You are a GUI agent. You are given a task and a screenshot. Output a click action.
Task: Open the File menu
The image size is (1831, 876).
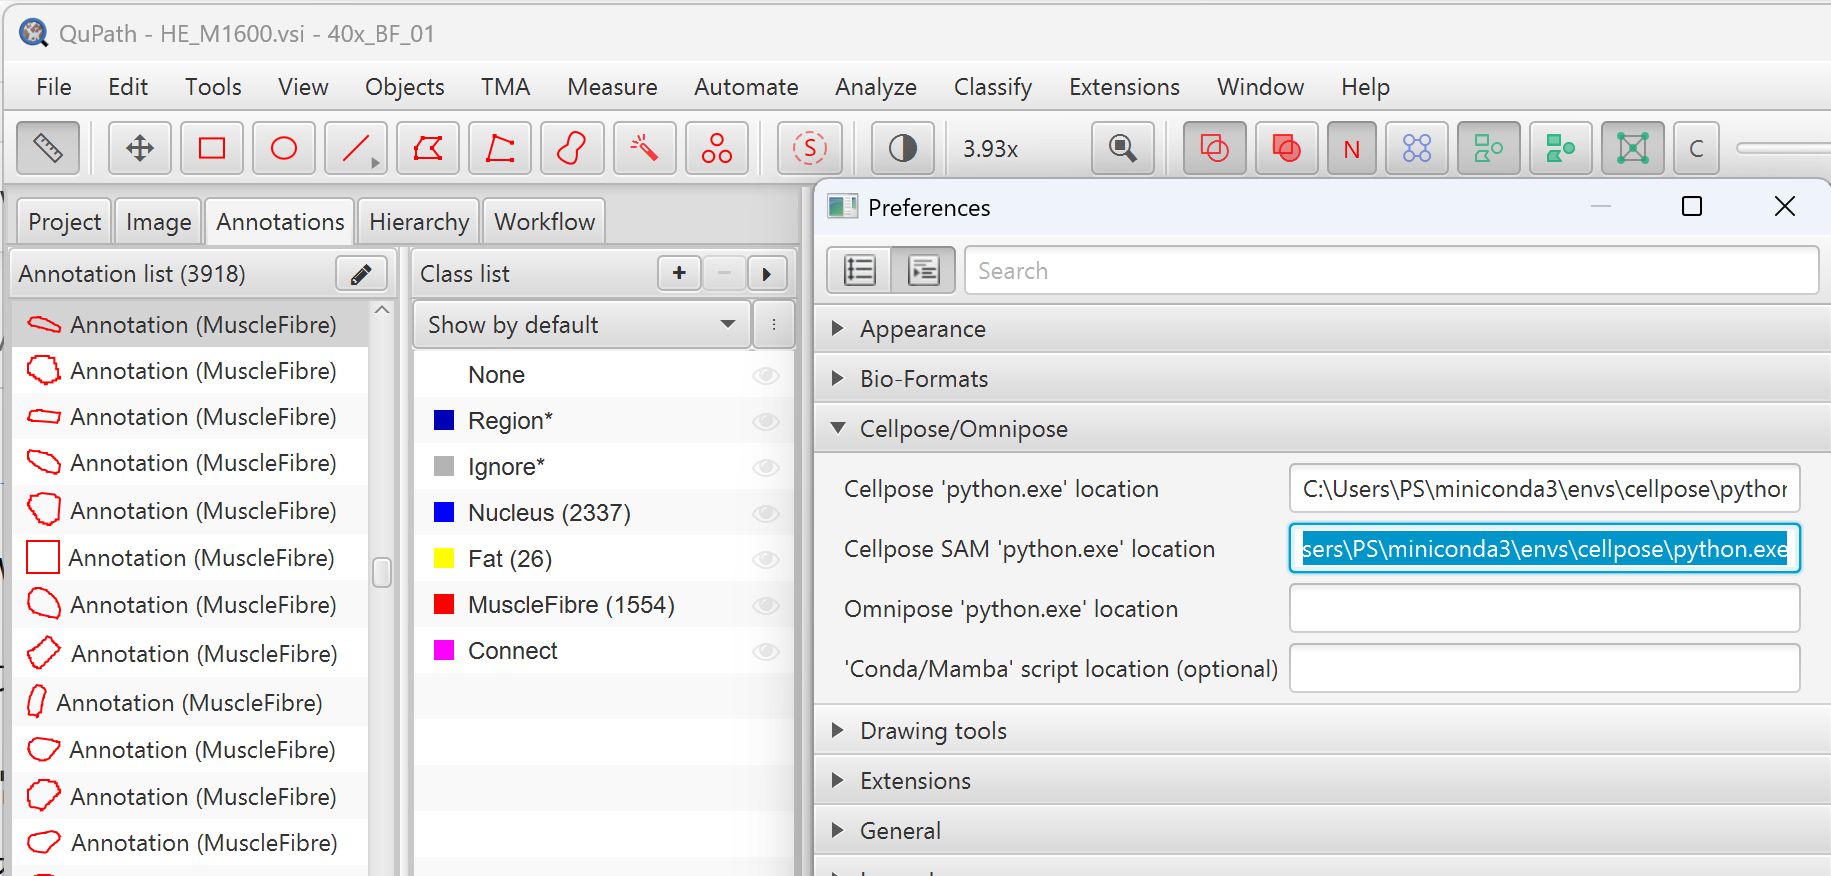(x=54, y=87)
